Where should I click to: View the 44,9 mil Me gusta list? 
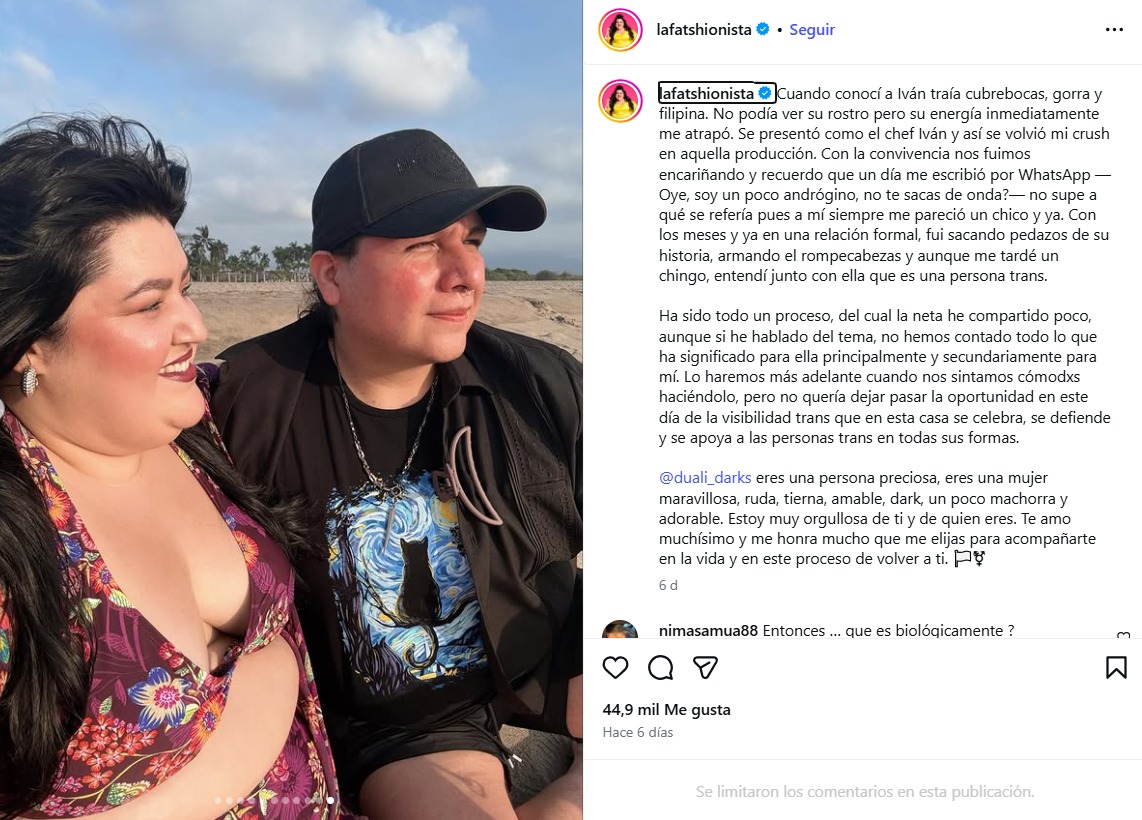coord(666,709)
